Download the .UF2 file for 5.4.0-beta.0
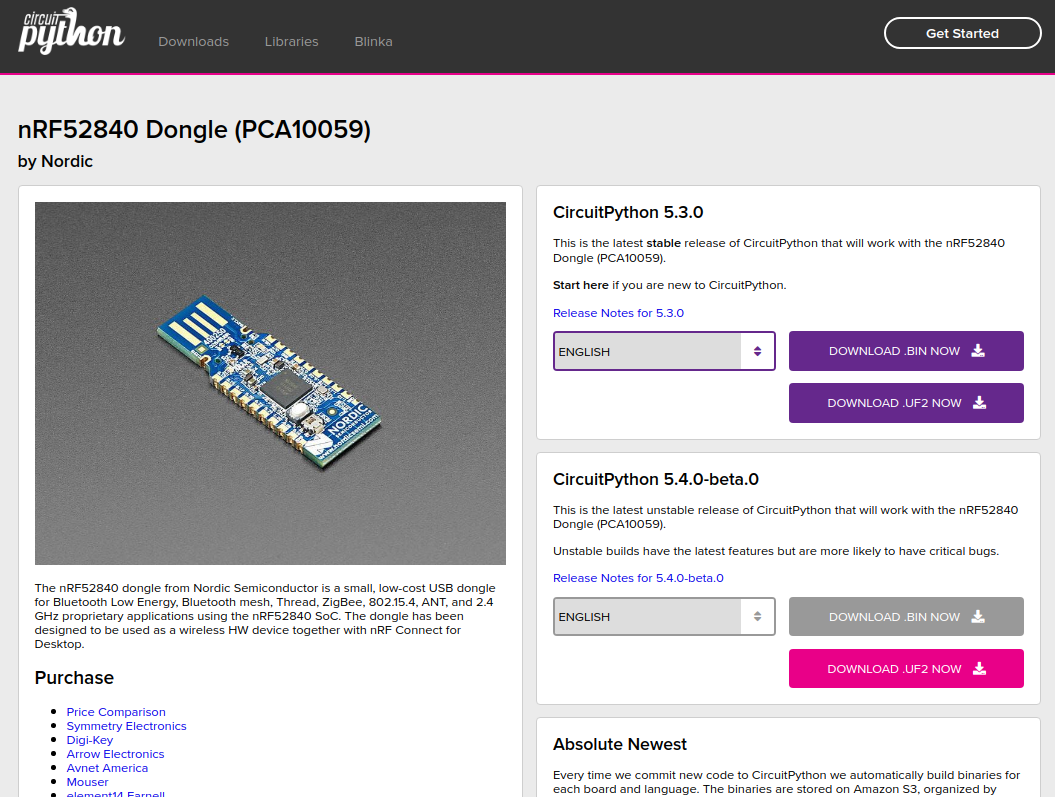The height and width of the screenshot is (797, 1055). coord(906,669)
